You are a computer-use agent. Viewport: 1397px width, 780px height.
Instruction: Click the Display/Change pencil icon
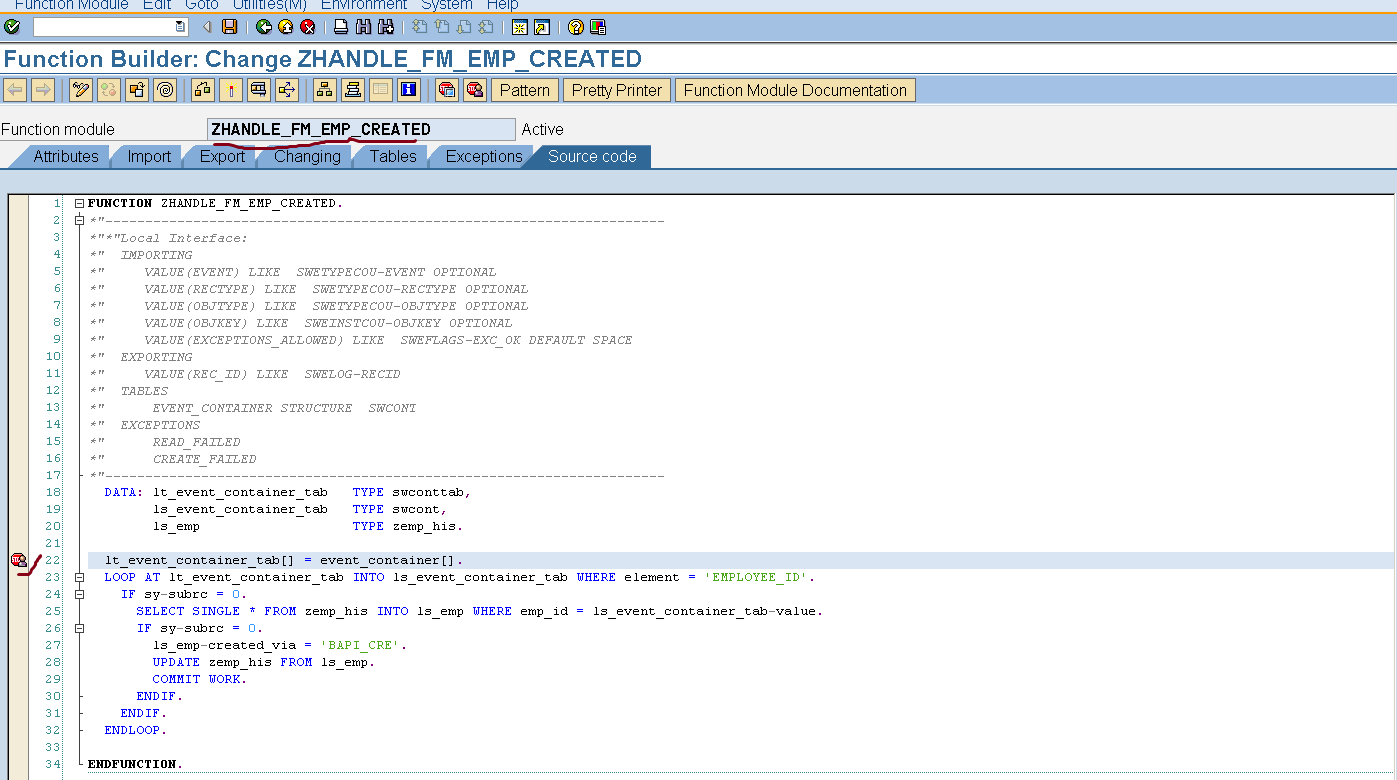[81, 90]
